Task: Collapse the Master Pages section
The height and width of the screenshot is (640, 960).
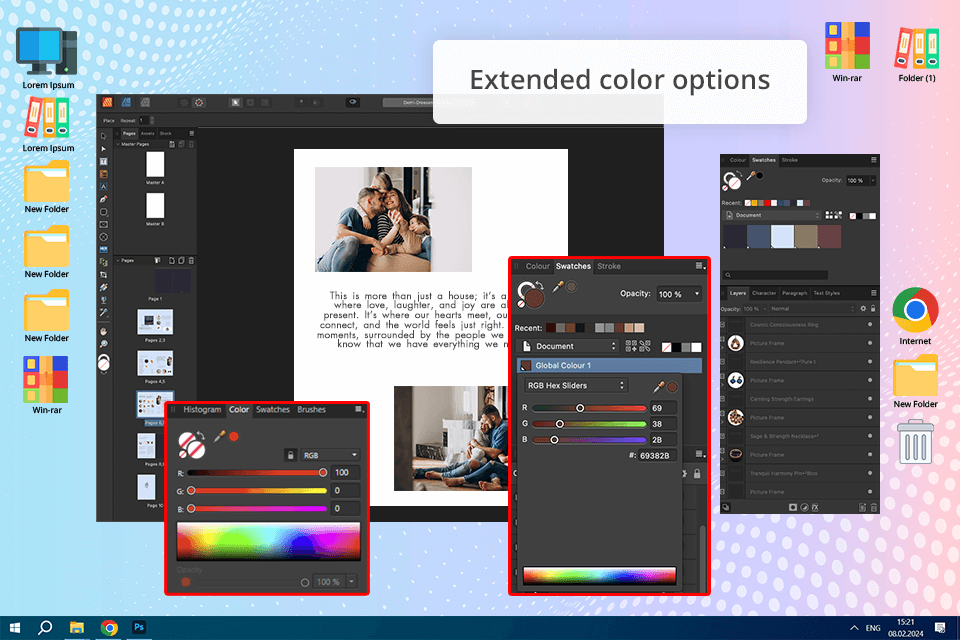Action: tap(118, 144)
